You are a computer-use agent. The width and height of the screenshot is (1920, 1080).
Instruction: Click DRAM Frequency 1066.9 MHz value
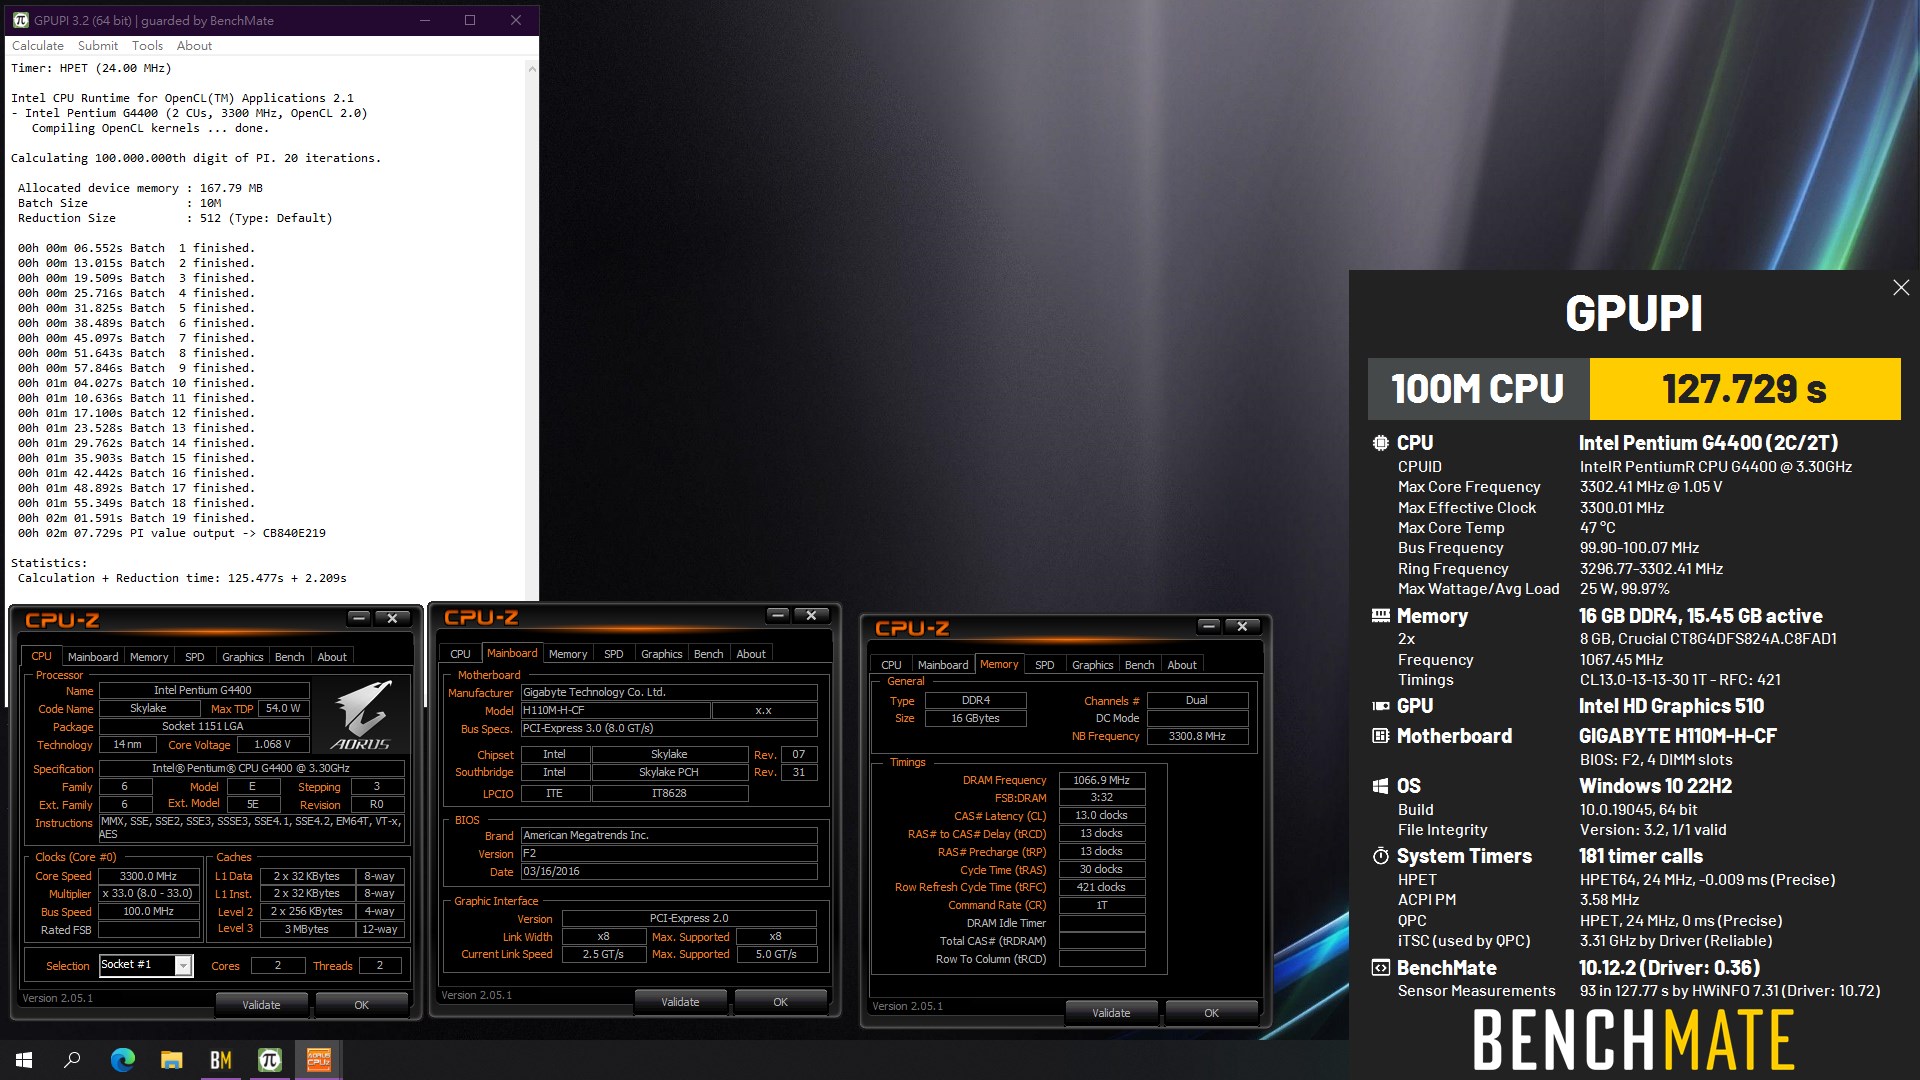pos(1102,780)
